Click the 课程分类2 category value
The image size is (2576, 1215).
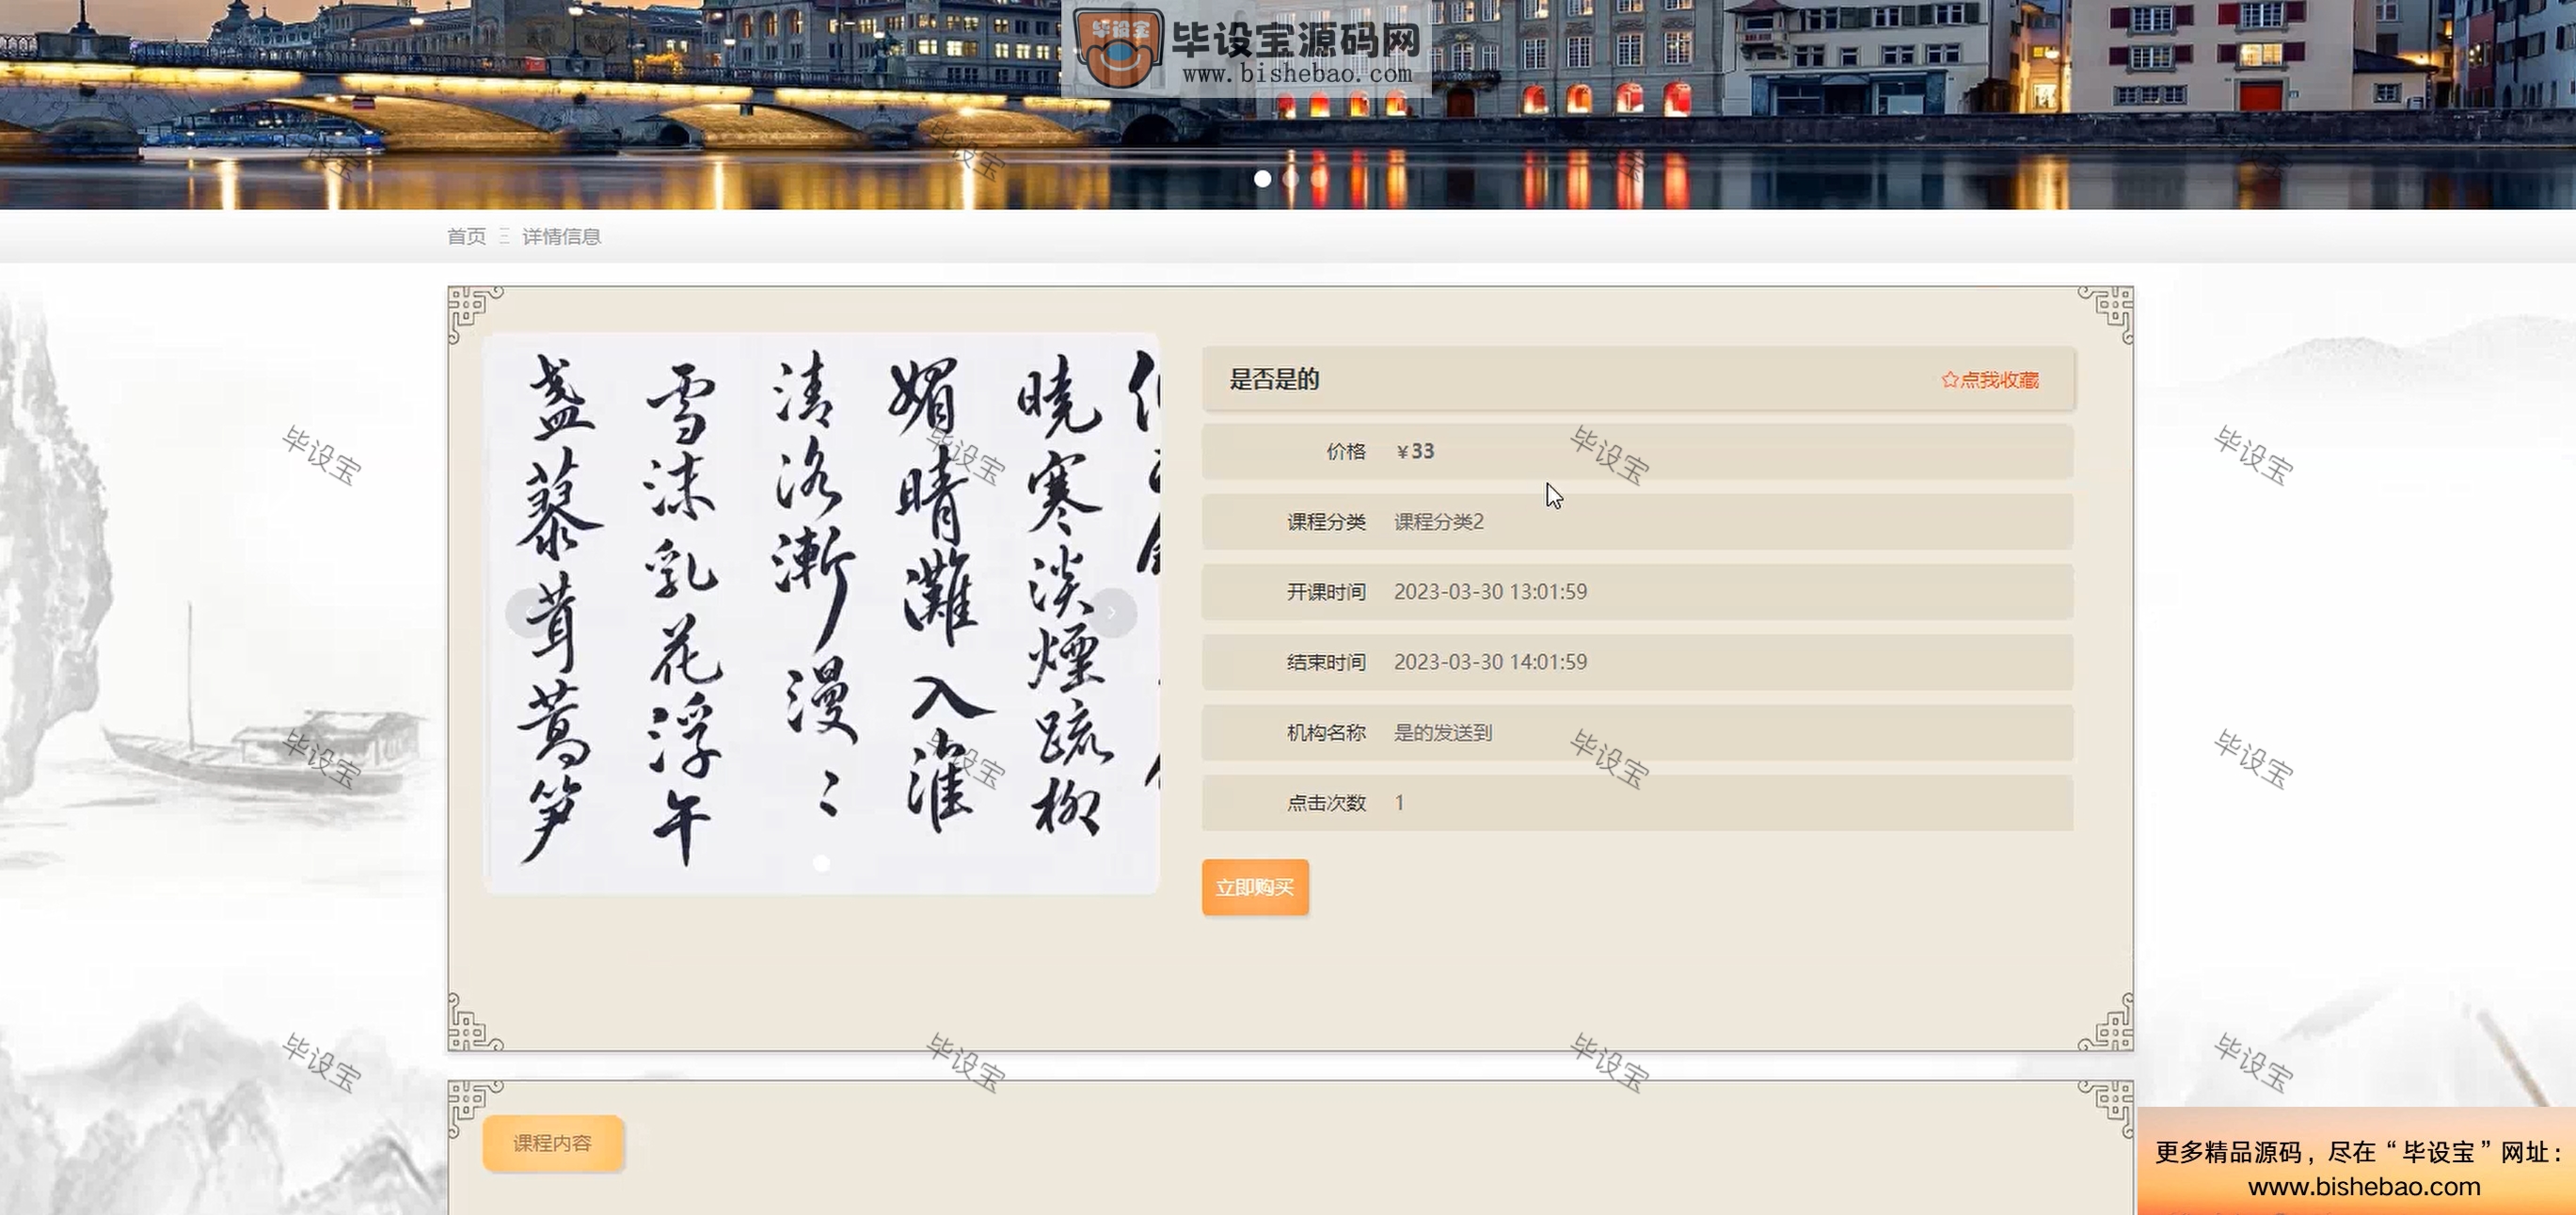[1439, 521]
